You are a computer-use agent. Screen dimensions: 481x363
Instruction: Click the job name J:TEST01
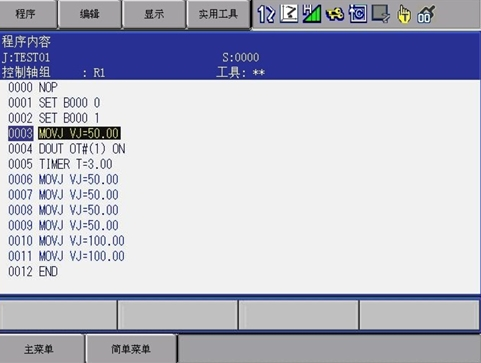pyautogui.click(x=26, y=57)
